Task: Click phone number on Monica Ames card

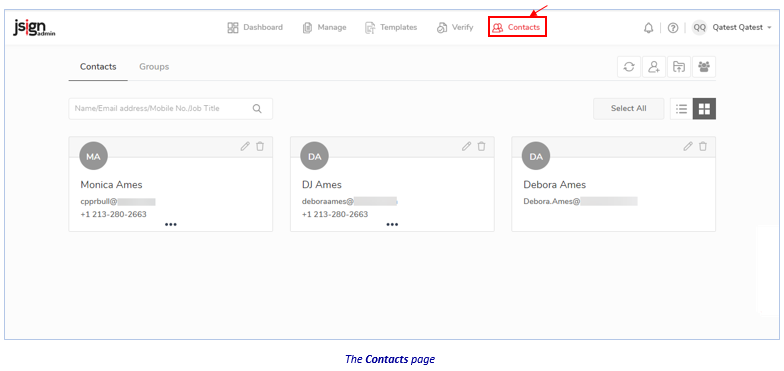Action: click(x=114, y=214)
